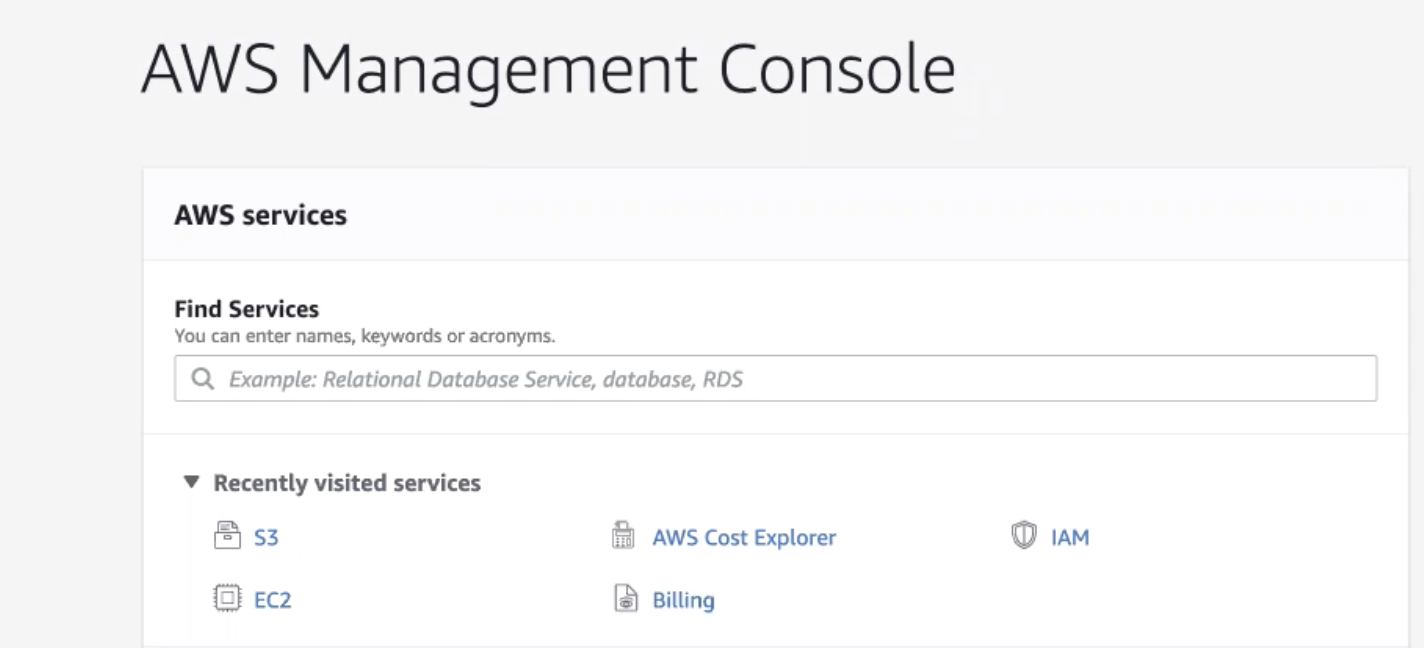Open the AWS Cost Explorer link
The image size is (1424, 648).
coord(744,538)
